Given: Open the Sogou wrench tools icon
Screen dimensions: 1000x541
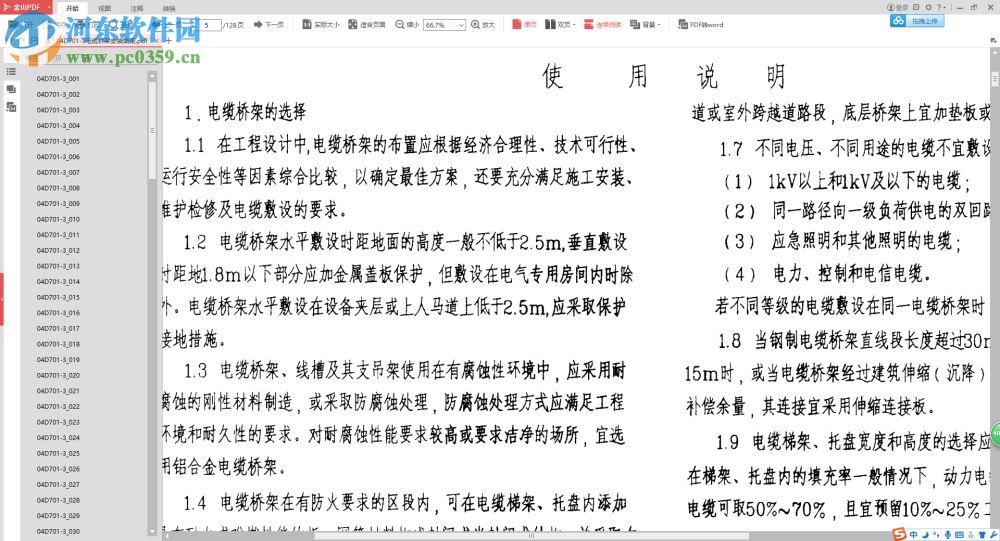Looking at the screenshot, I should [994, 535].
